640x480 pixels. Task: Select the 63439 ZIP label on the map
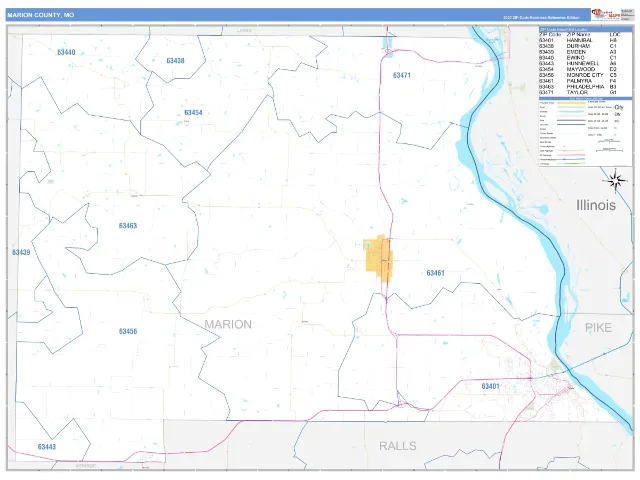[21, 252]
